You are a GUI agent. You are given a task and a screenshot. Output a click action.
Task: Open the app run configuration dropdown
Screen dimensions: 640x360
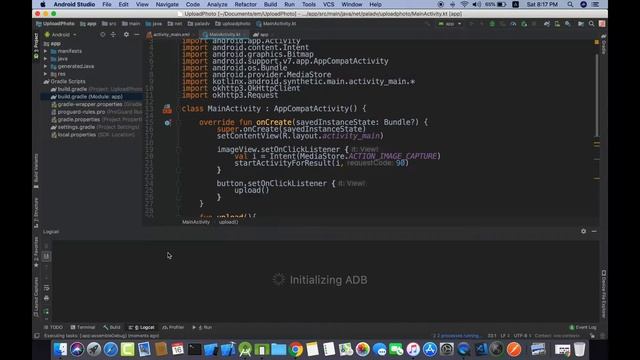449,24
